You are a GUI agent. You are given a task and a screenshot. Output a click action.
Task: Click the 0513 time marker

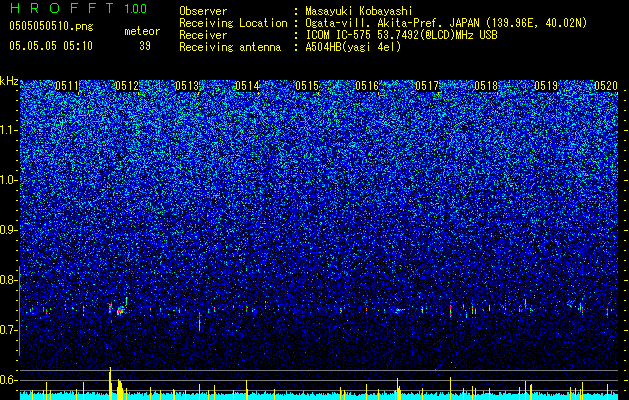point(187,86)
